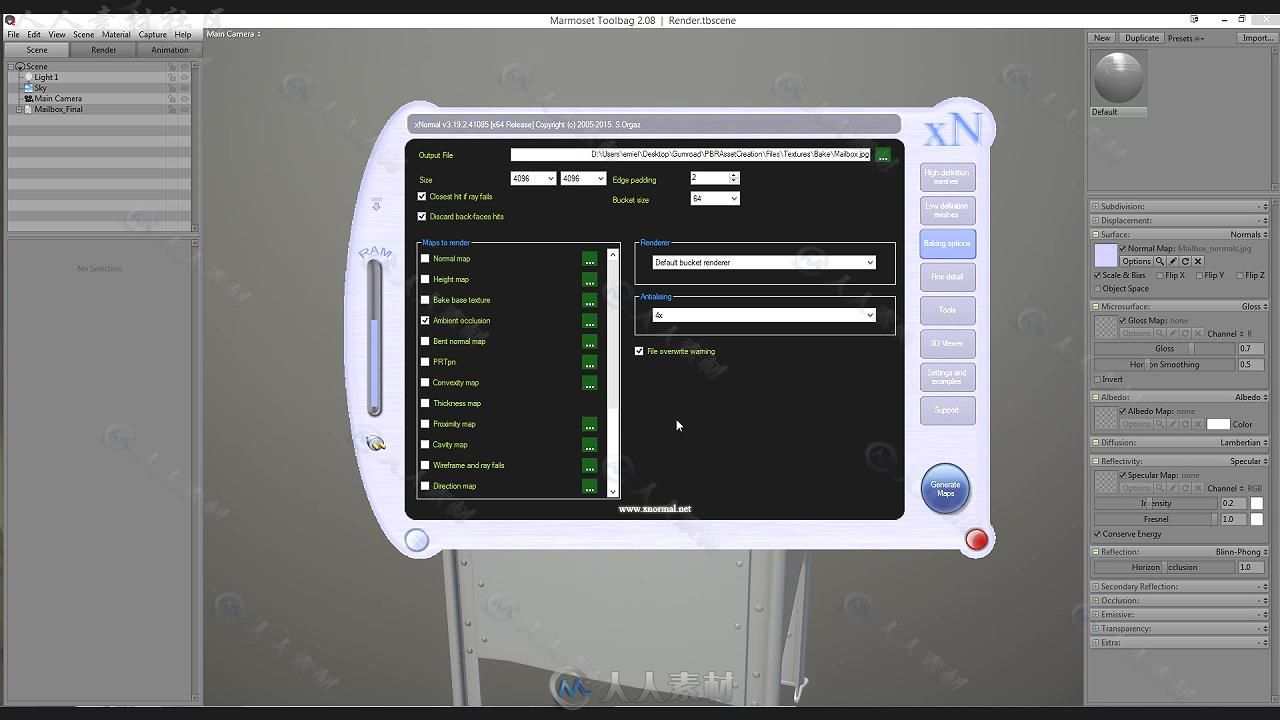Enable Height map checkbox
The width and height of the screenshot is (1280, 720).
click(x=425, y=280)
